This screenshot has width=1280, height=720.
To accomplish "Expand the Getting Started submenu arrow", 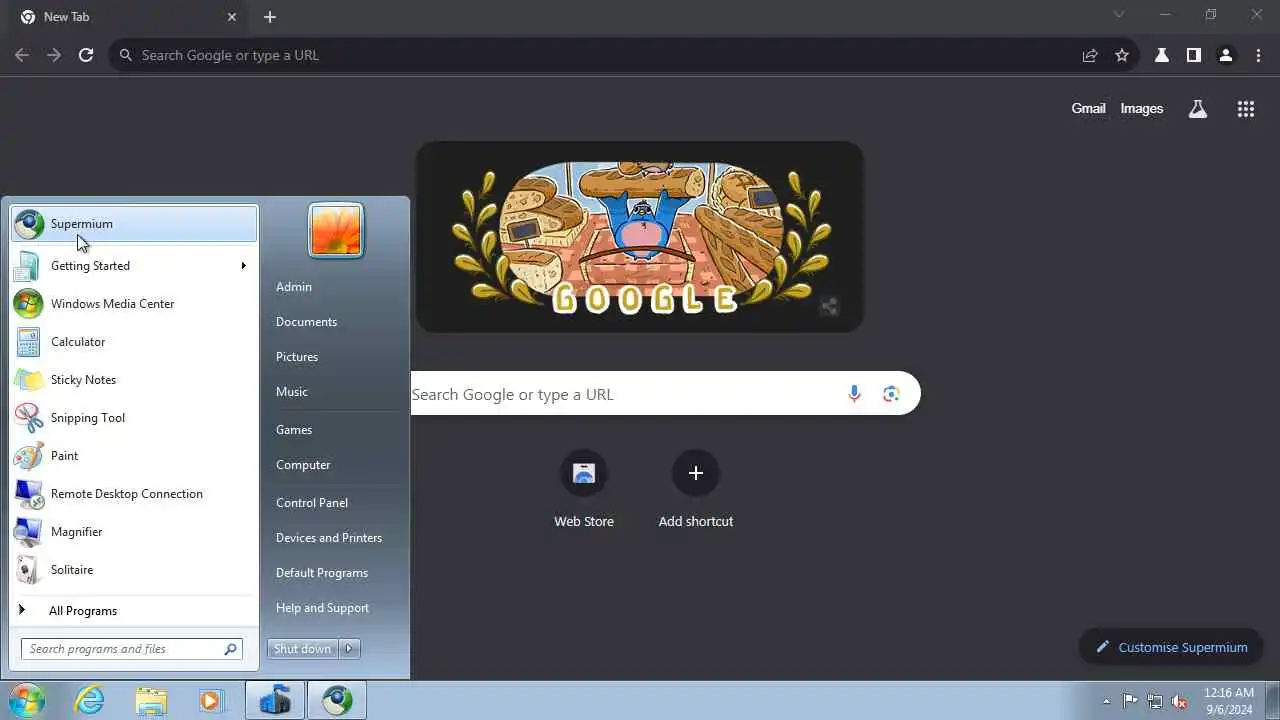I will point(243,266).
